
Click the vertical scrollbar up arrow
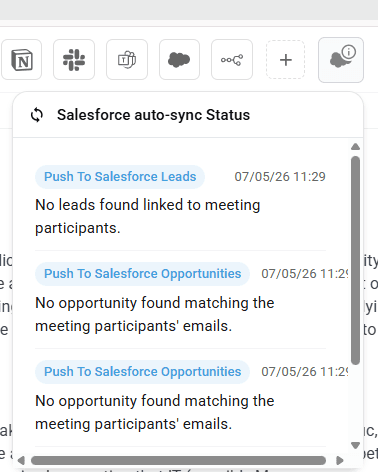coord(355,147)
